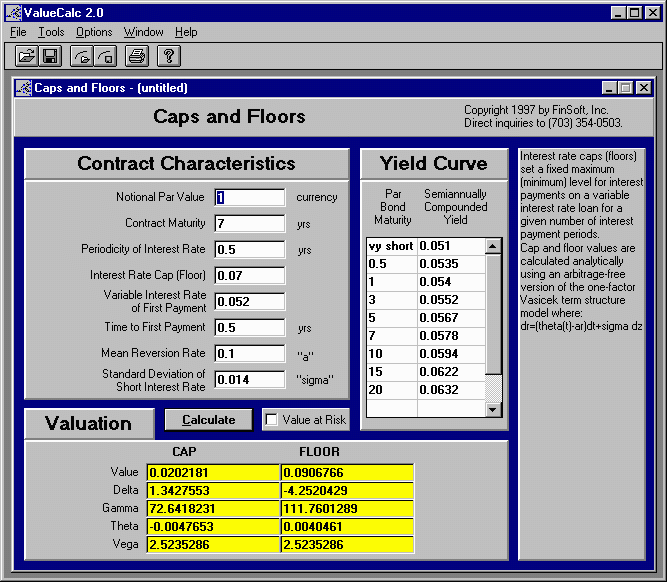Click the Save floppy disk icon

[50, 56]
